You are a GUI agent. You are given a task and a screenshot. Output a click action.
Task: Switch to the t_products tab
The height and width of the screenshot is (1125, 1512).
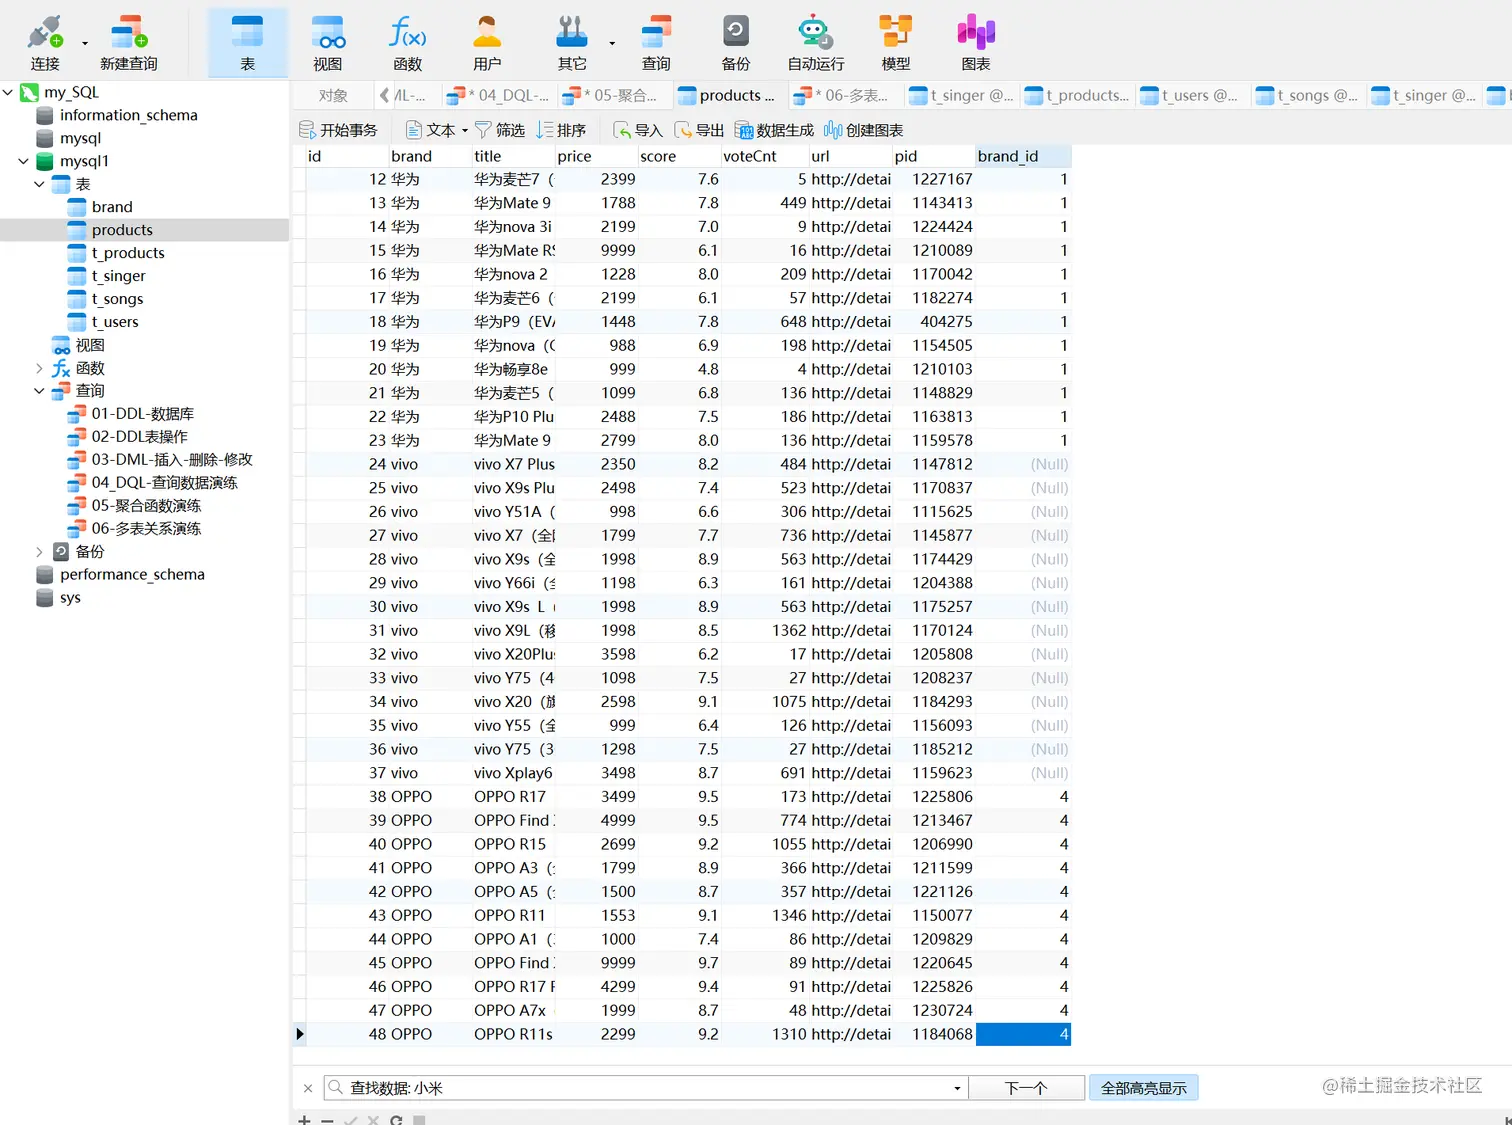point(1077,96)
